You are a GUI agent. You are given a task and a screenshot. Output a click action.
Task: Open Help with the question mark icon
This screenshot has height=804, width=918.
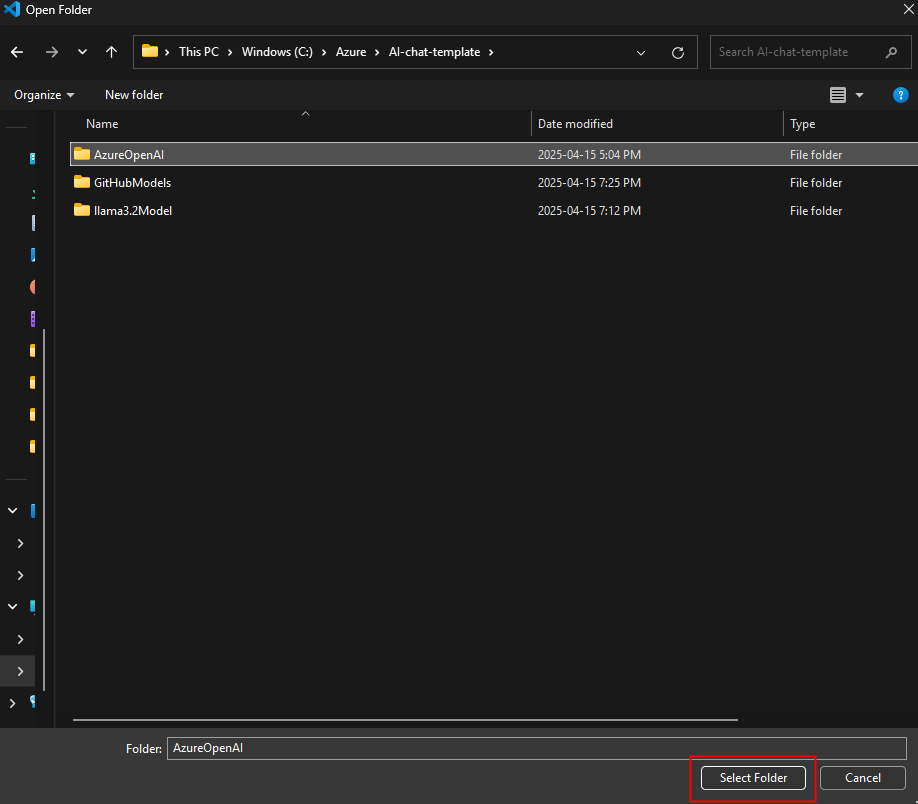900,95
